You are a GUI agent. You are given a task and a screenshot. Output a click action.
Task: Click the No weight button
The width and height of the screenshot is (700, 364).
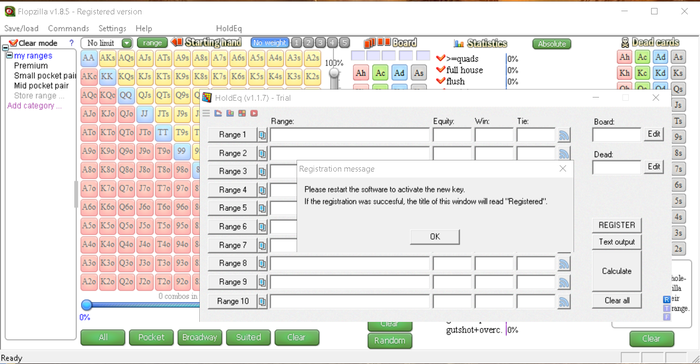[270, 43]
